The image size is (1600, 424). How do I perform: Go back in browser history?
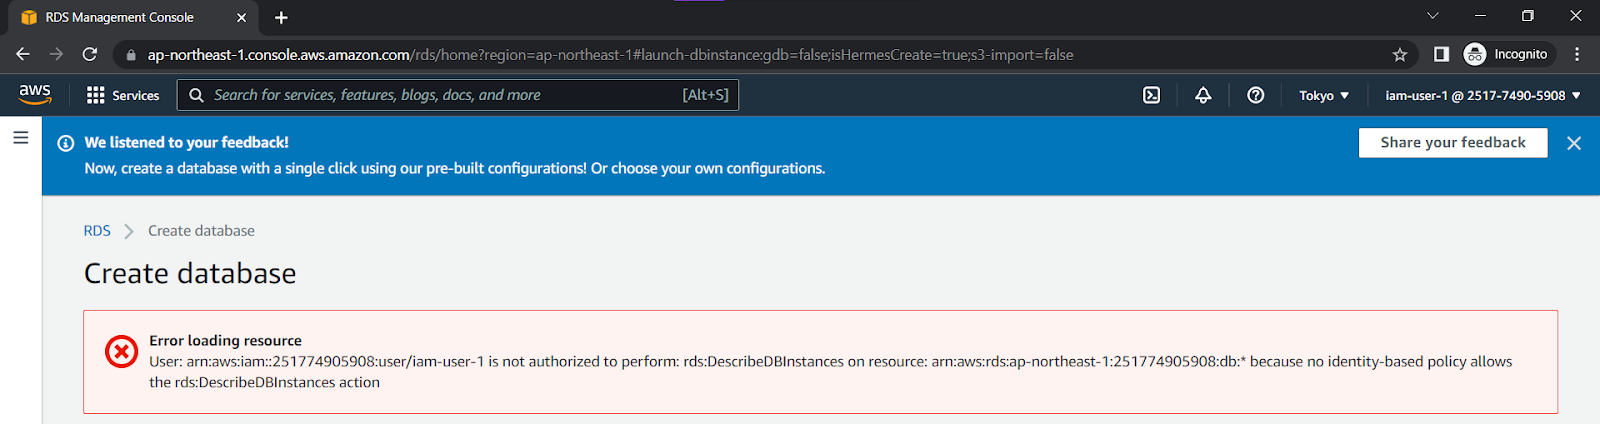pyautogui.click(x=23, y=54)
